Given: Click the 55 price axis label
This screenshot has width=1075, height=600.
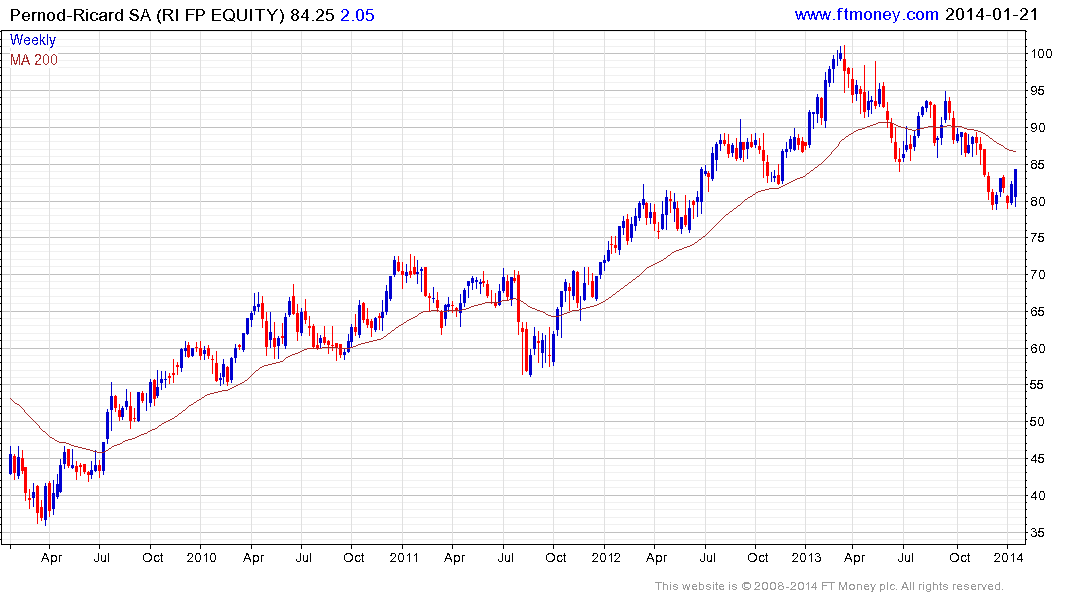Looking at the screenshot, I should pos(1038,385).
